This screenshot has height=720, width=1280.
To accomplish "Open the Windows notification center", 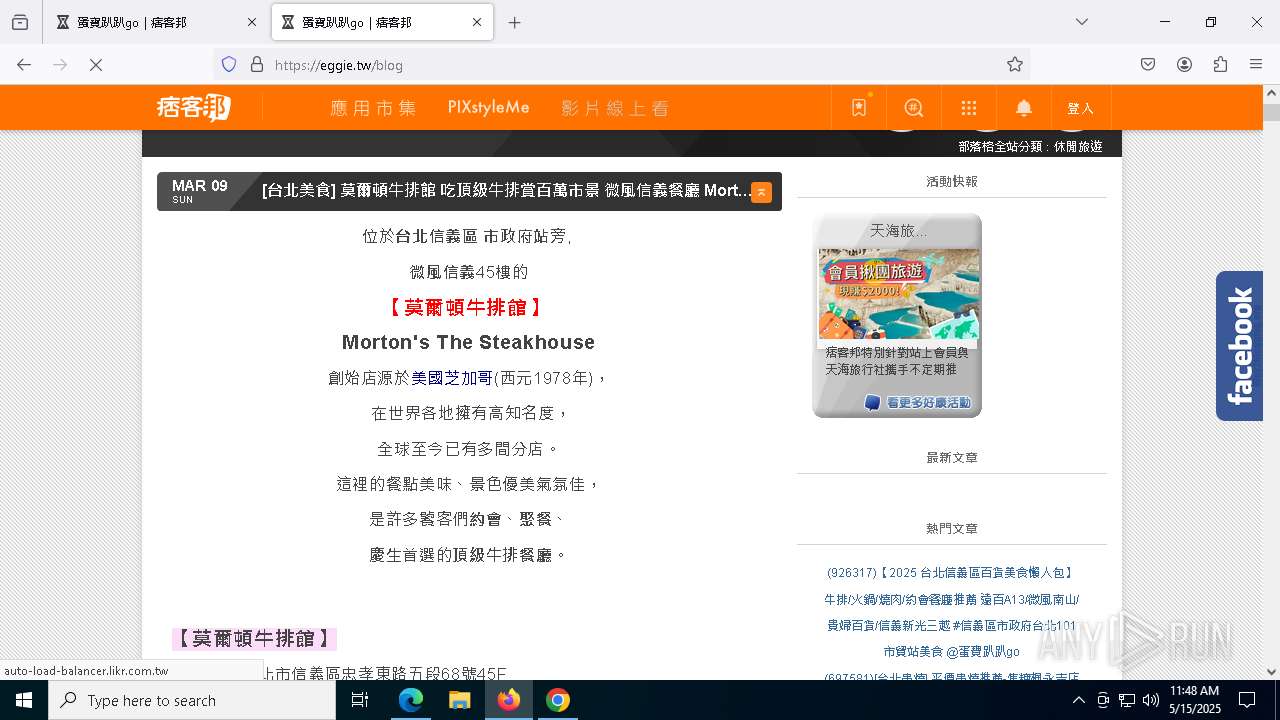I will 1248,700.
